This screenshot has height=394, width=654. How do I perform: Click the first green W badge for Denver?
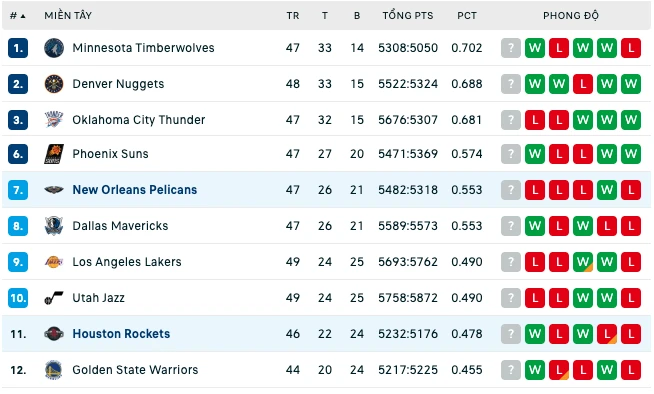point(535,84)
